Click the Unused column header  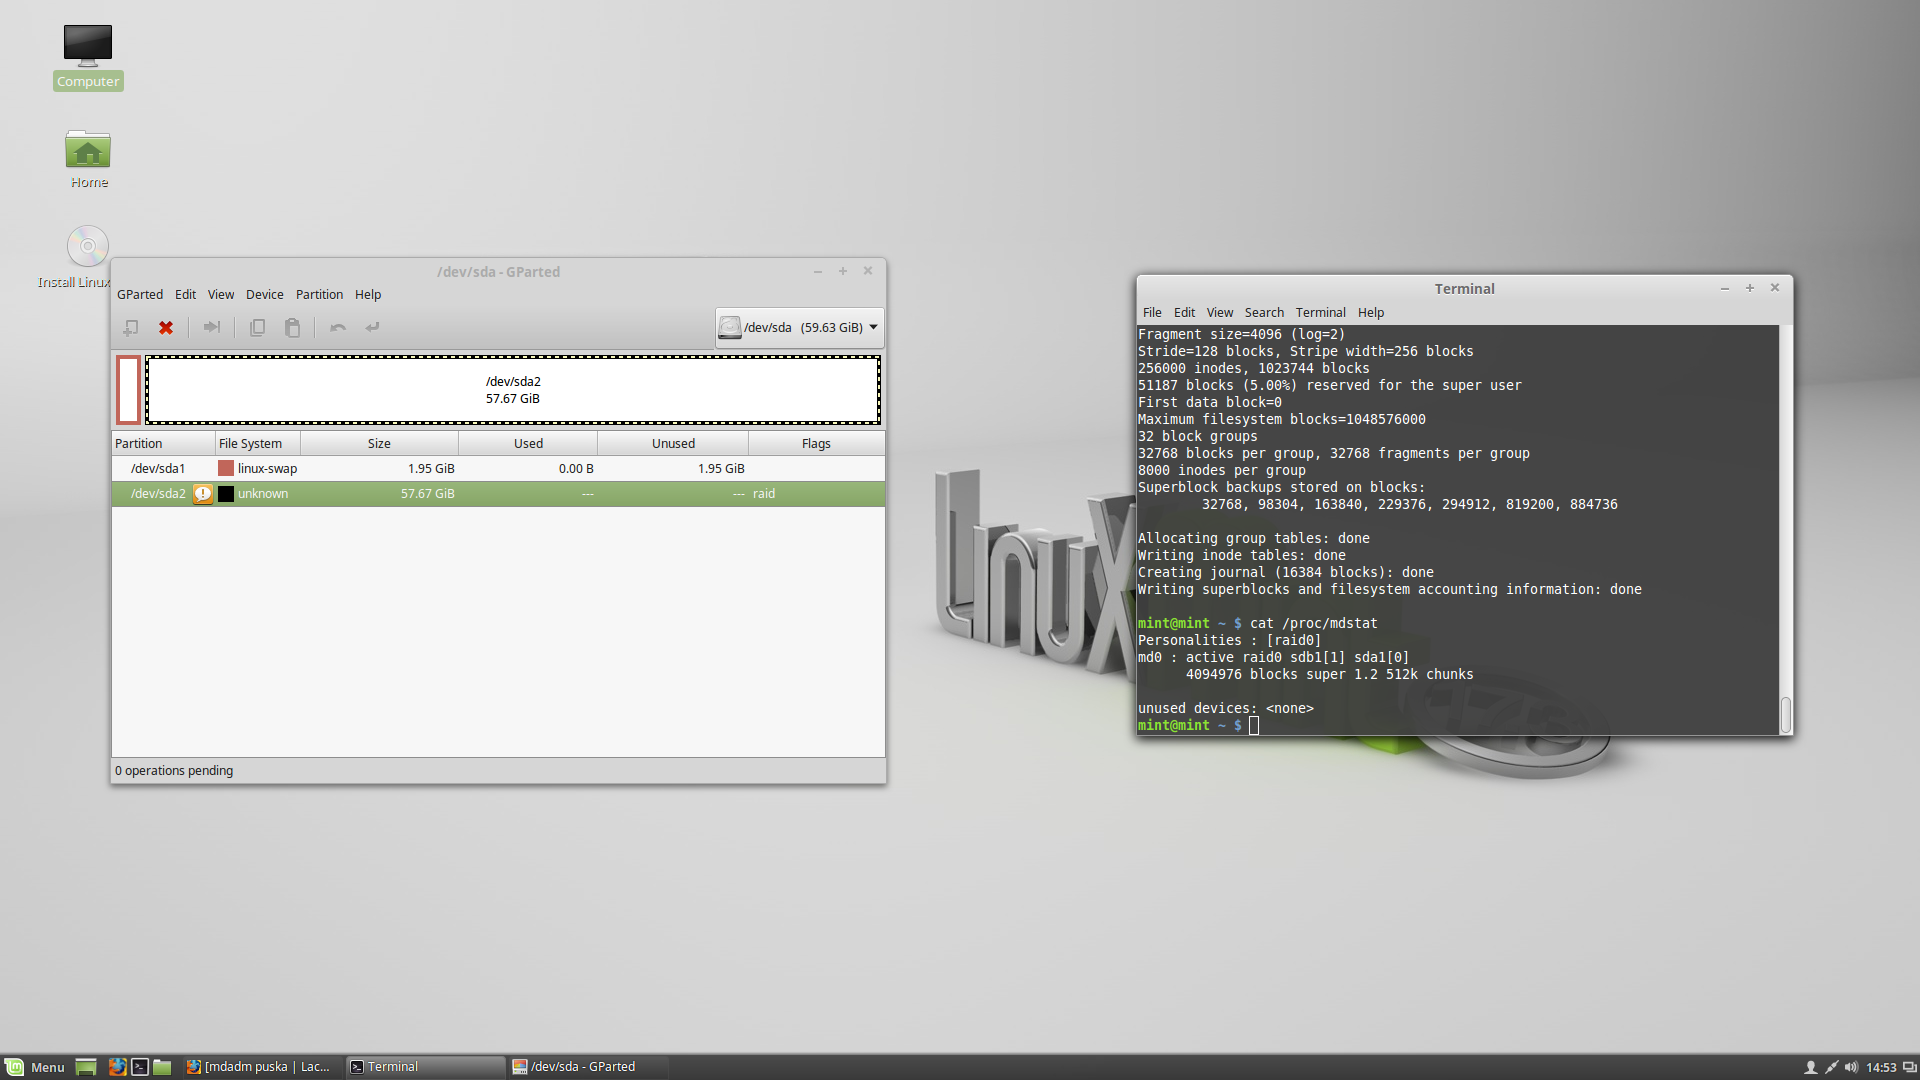[673, 443]
